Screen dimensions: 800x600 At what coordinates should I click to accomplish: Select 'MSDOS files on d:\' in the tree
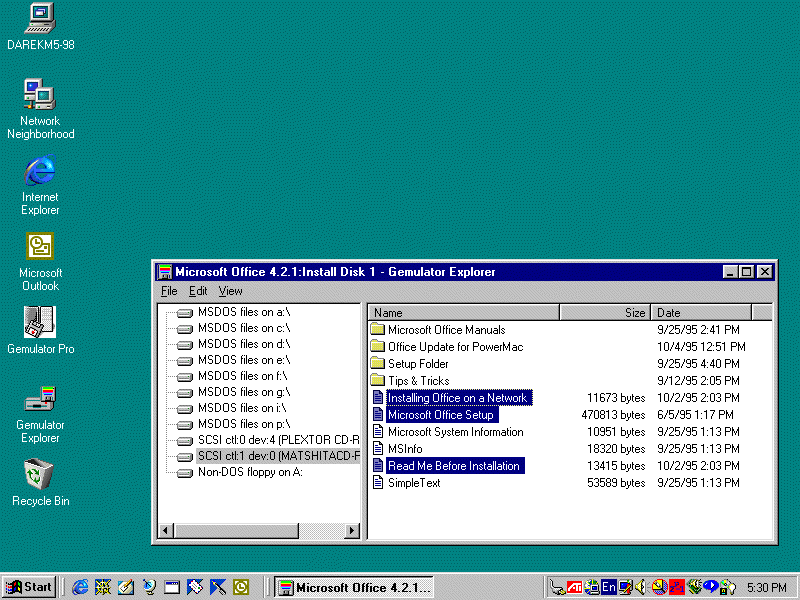coord(244,344)
